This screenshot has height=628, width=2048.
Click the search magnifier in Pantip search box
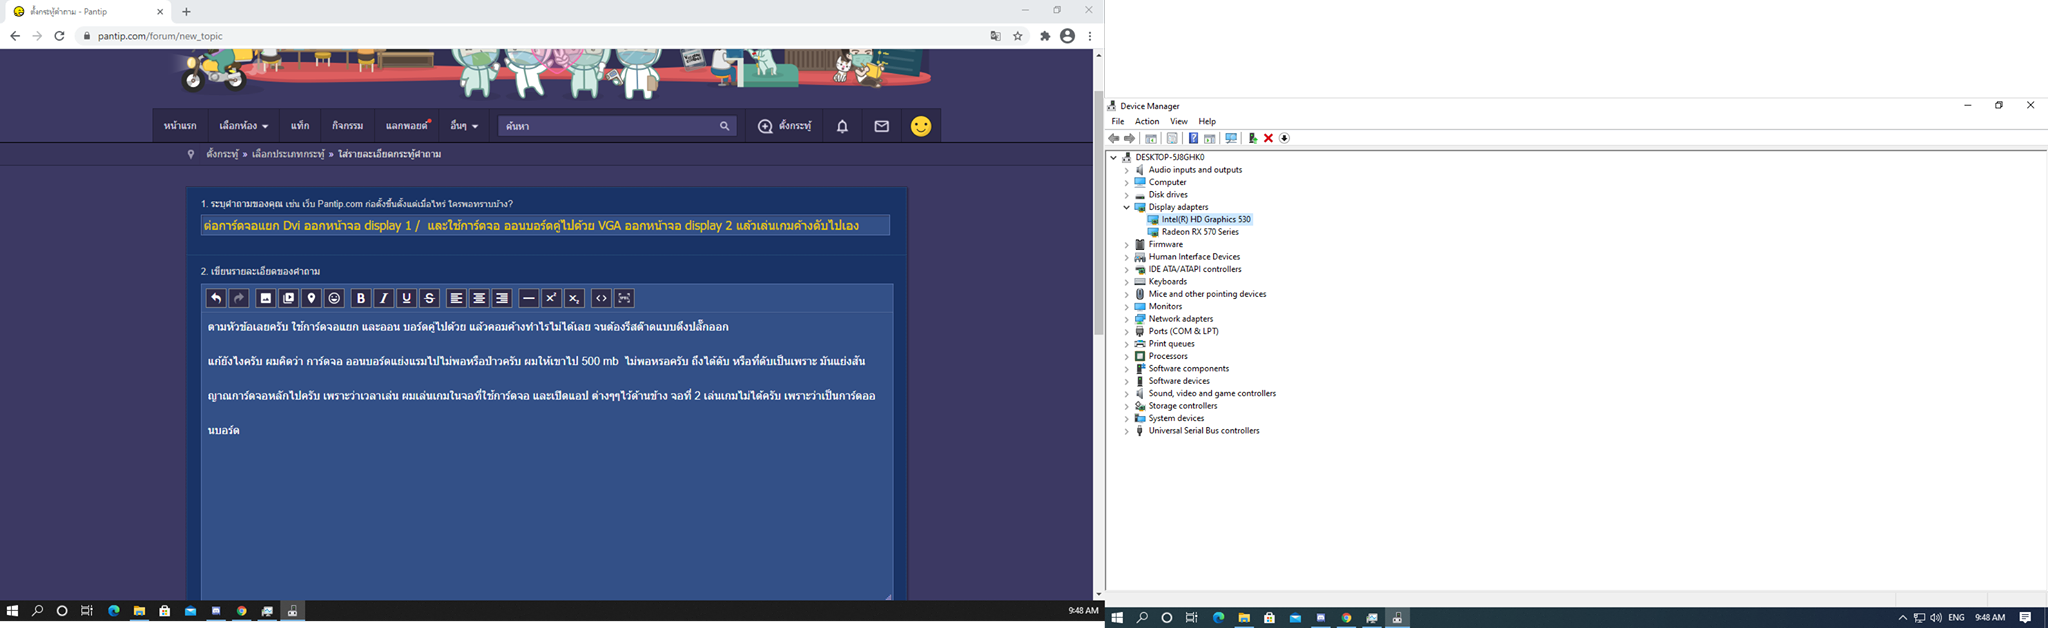tap(724, 126)
